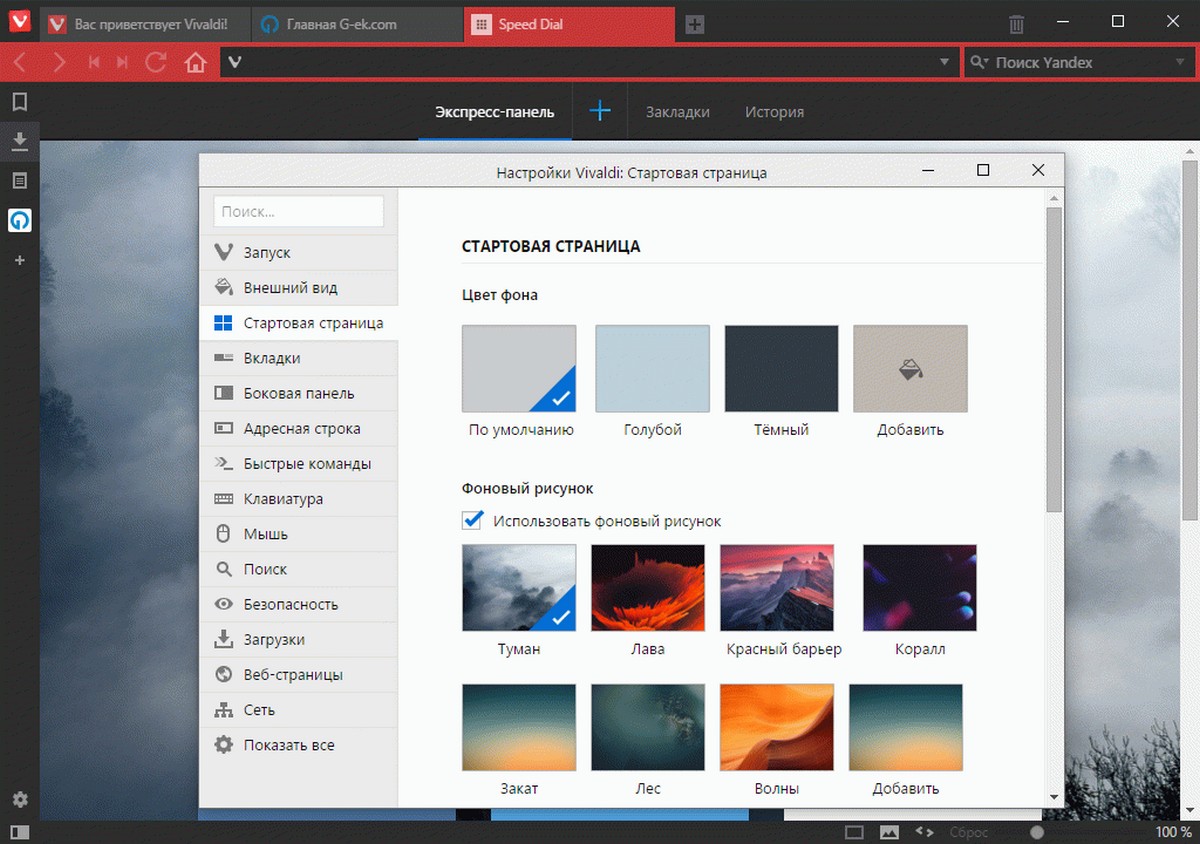This screenshot has height=844, width=1200.
Task: Choose the Волны background image
Action: coord(777,727)
